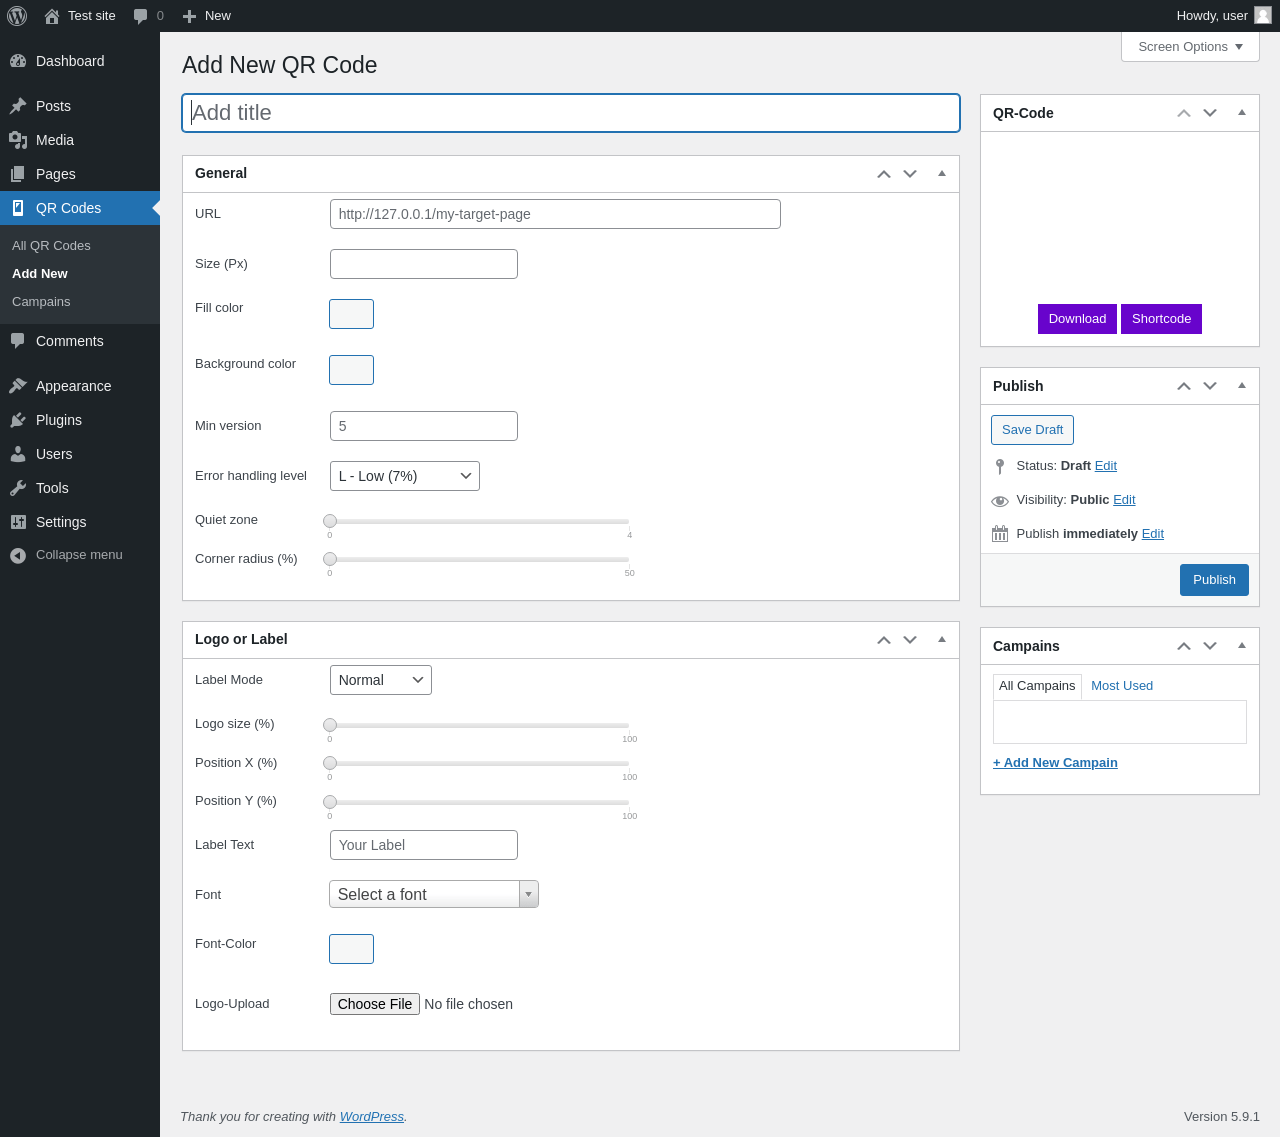This screenshot has width=1280, height=1137.
Task: Open QR Codes sidebar menu
Action: point(80,208)
